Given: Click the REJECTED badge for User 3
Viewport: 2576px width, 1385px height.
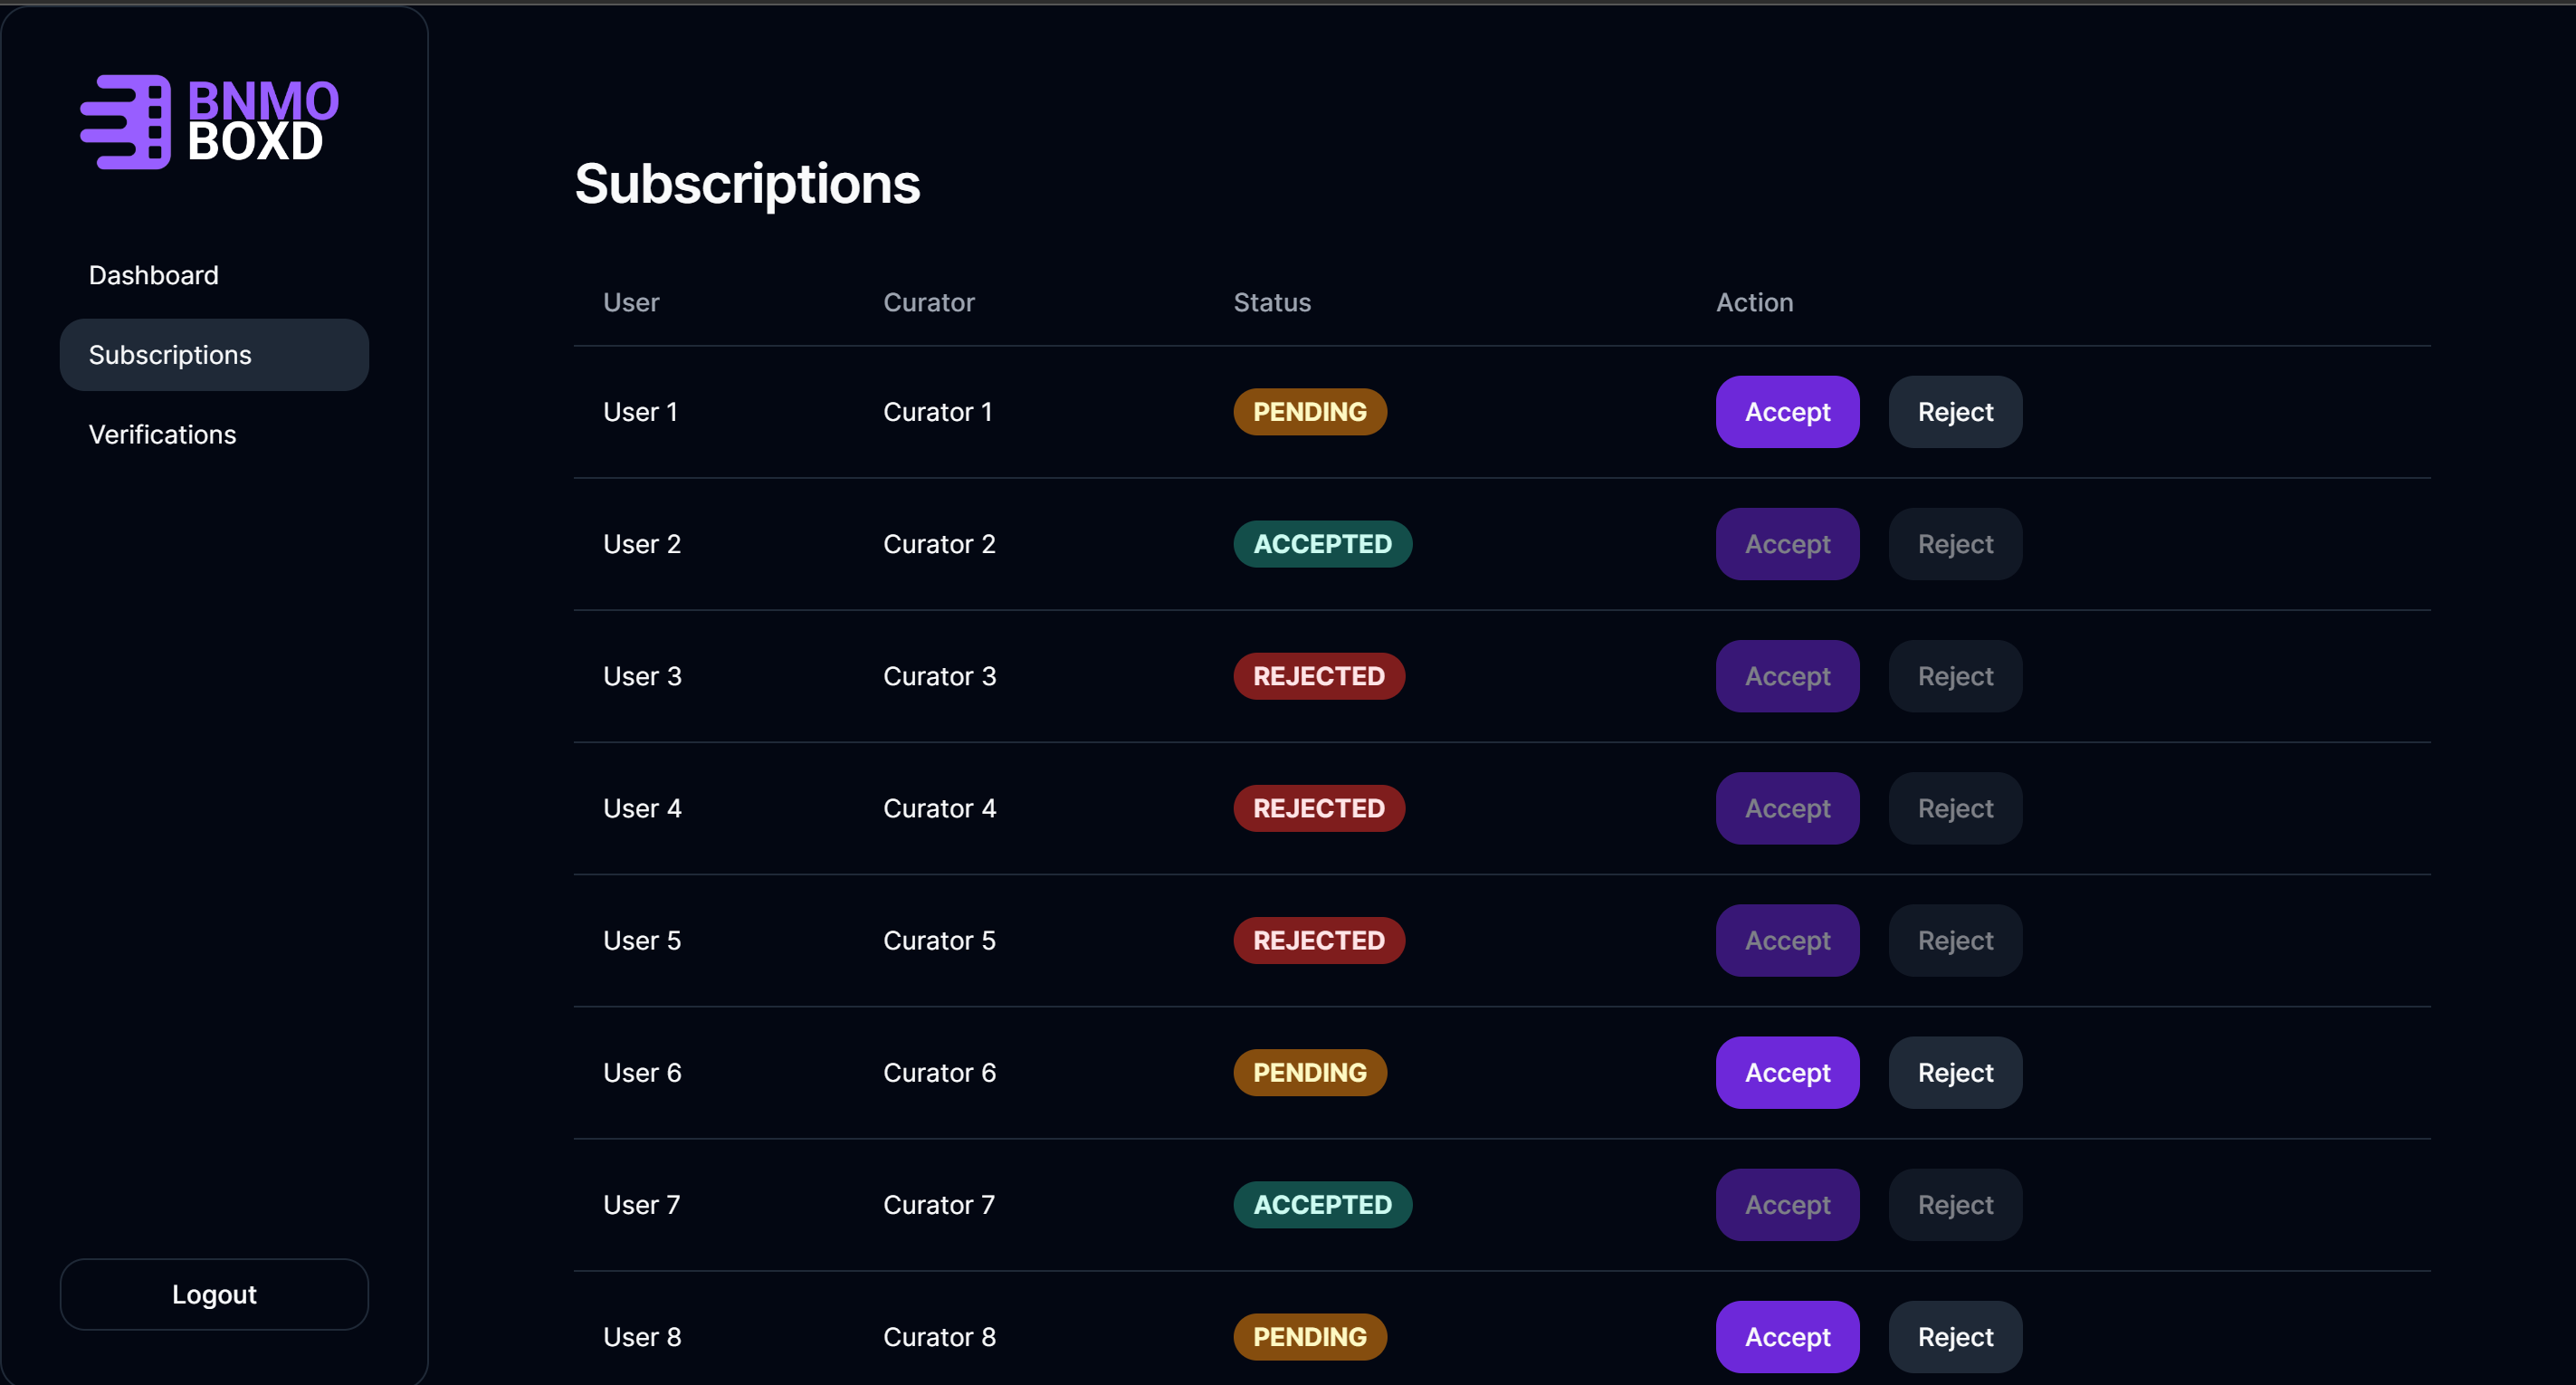Looking at the screenshot, I should pos(1318,676).
